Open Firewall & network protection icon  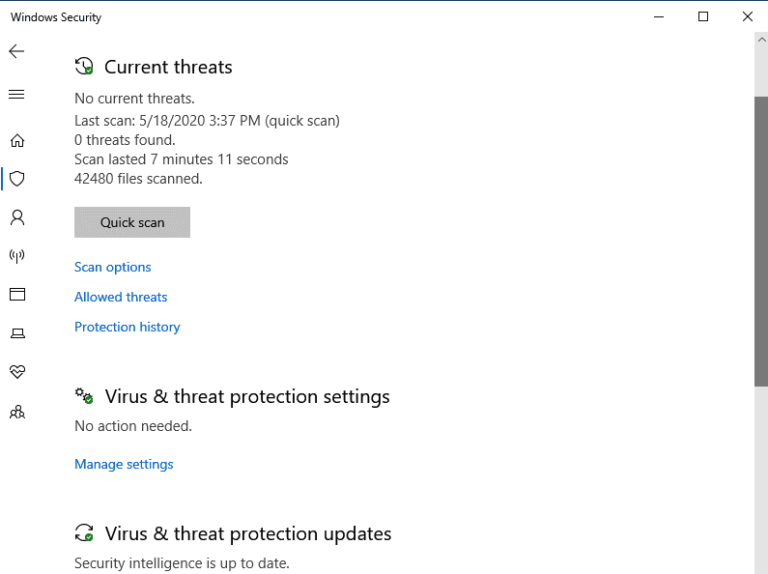coord(16,256)
